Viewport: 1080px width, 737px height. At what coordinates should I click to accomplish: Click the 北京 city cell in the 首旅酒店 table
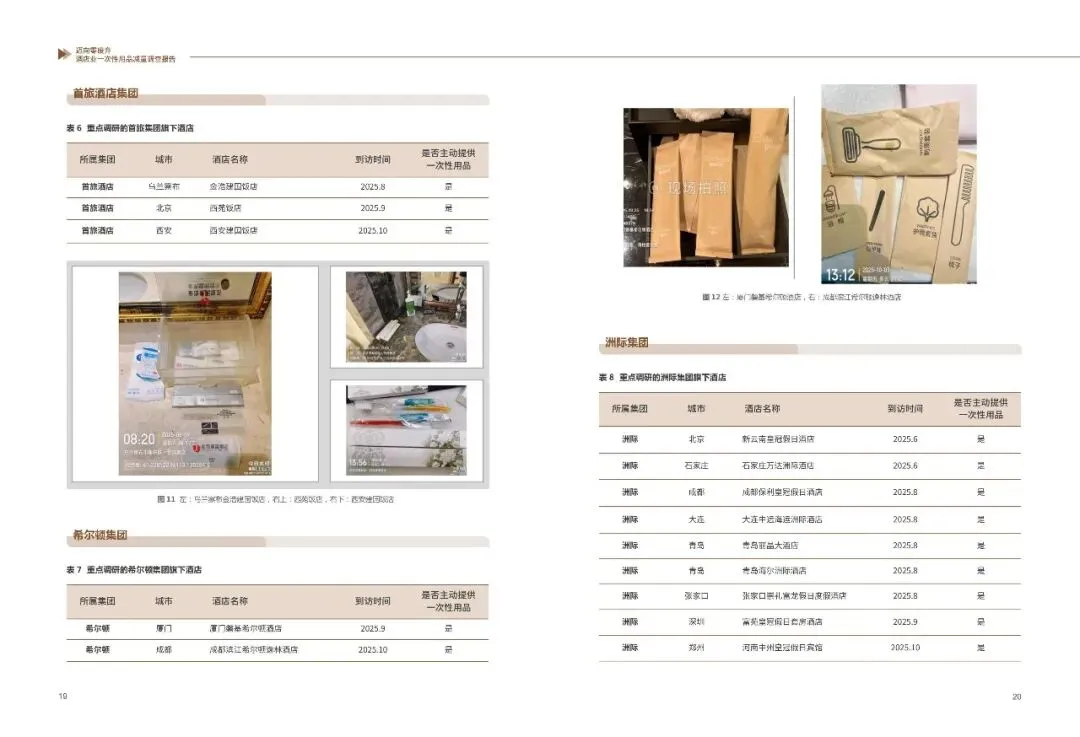(164, 208)
